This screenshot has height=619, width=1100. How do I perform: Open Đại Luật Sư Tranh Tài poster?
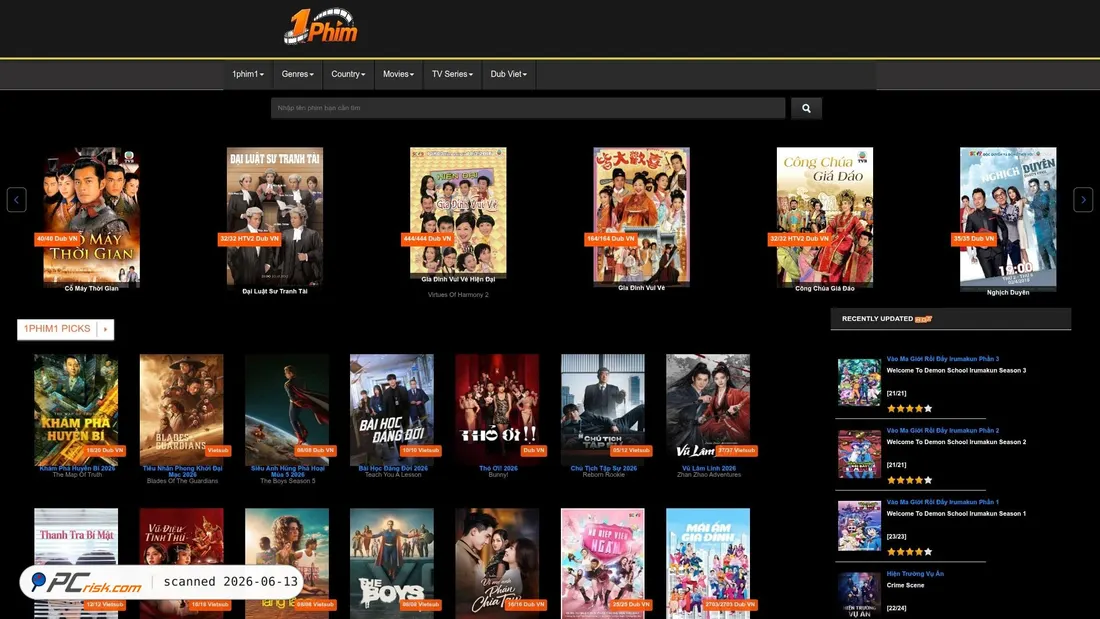click(275, 216)
